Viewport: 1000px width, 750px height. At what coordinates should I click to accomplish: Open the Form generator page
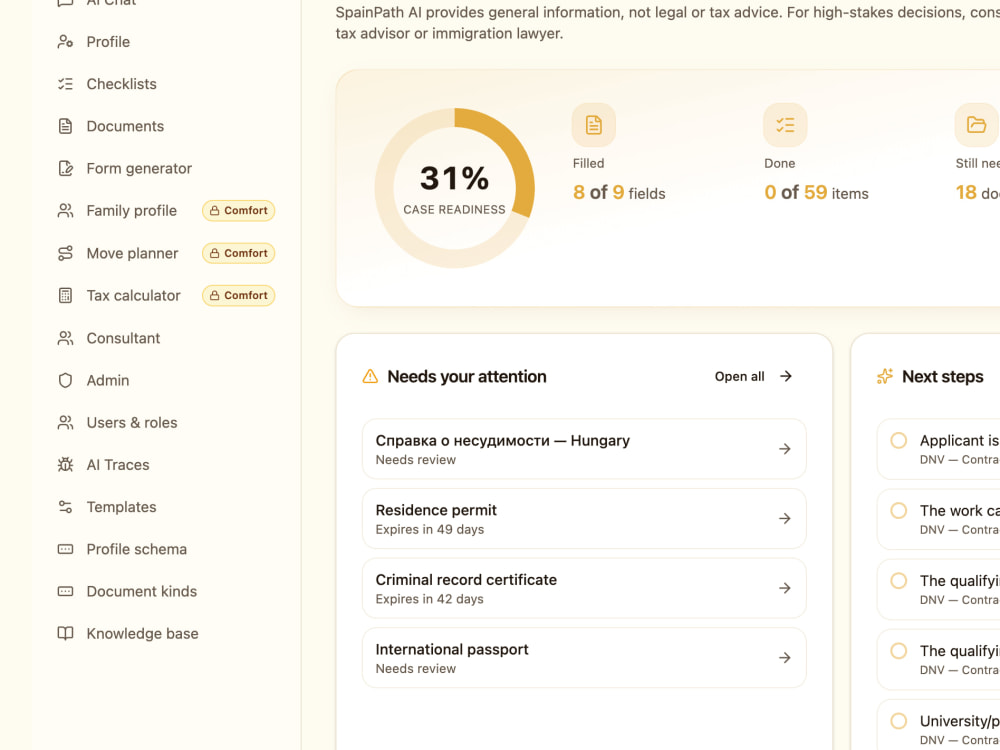139,168
